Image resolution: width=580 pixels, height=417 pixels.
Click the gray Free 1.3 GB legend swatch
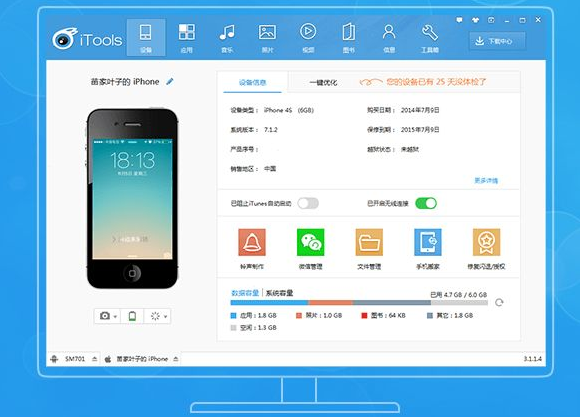coord(233,328)
